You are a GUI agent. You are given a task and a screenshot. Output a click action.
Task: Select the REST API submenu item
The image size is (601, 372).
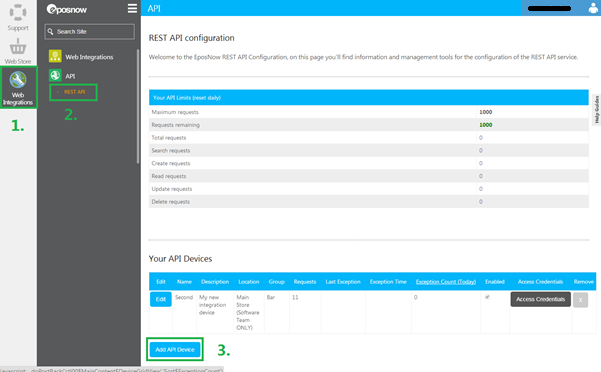(75, 92)
